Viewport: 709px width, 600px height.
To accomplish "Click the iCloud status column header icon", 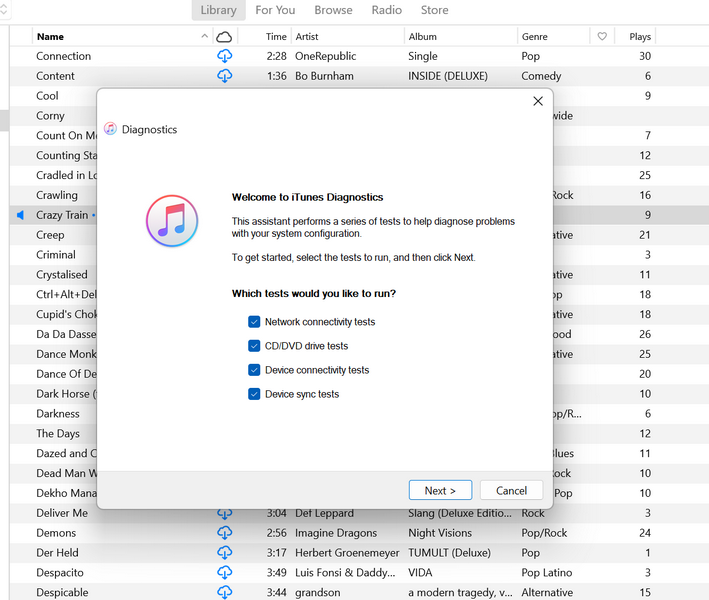I will tap(224, 37).
